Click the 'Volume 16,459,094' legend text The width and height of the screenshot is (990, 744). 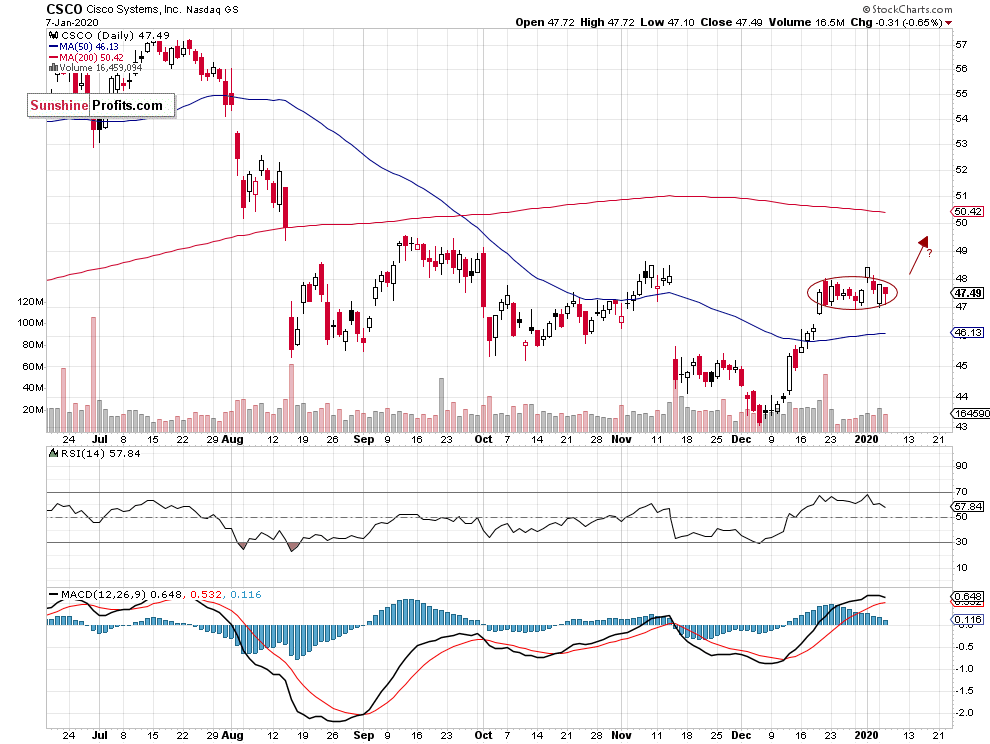(101, 68)
